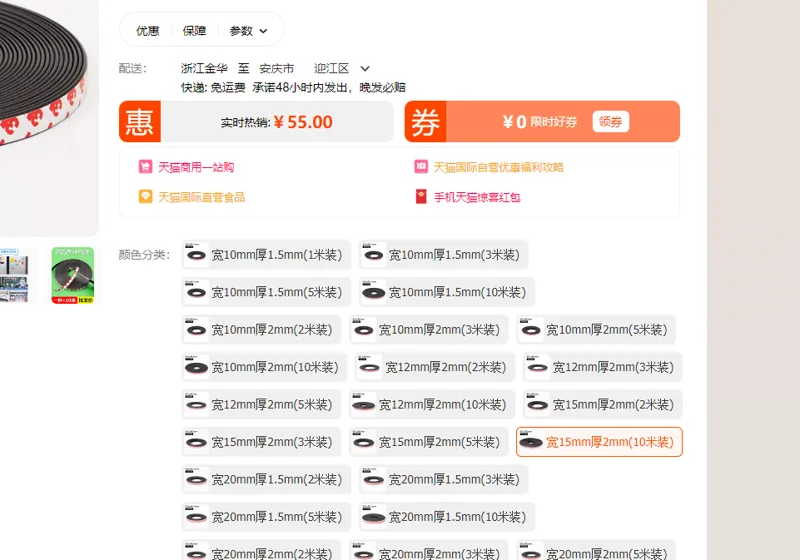
Task: Click the orange 券 badge icon
Action: 425,121
